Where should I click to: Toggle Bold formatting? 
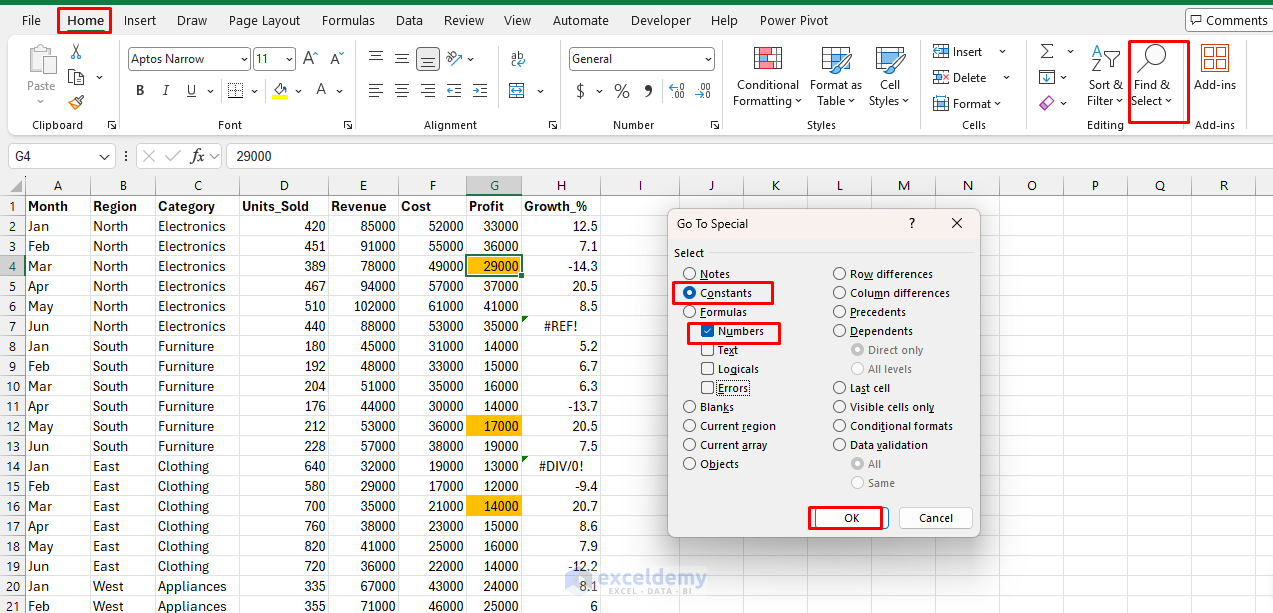[x=140, y=91]
